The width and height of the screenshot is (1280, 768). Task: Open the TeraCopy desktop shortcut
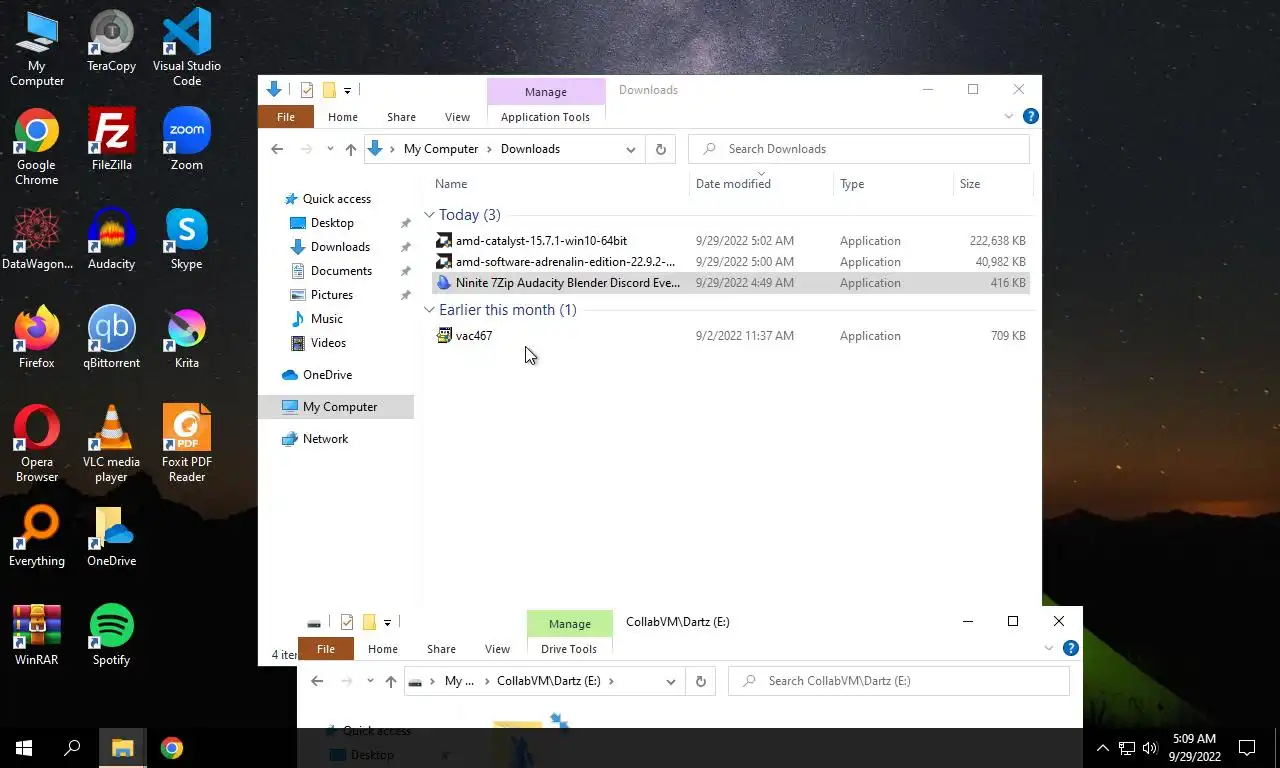[111, 41]
